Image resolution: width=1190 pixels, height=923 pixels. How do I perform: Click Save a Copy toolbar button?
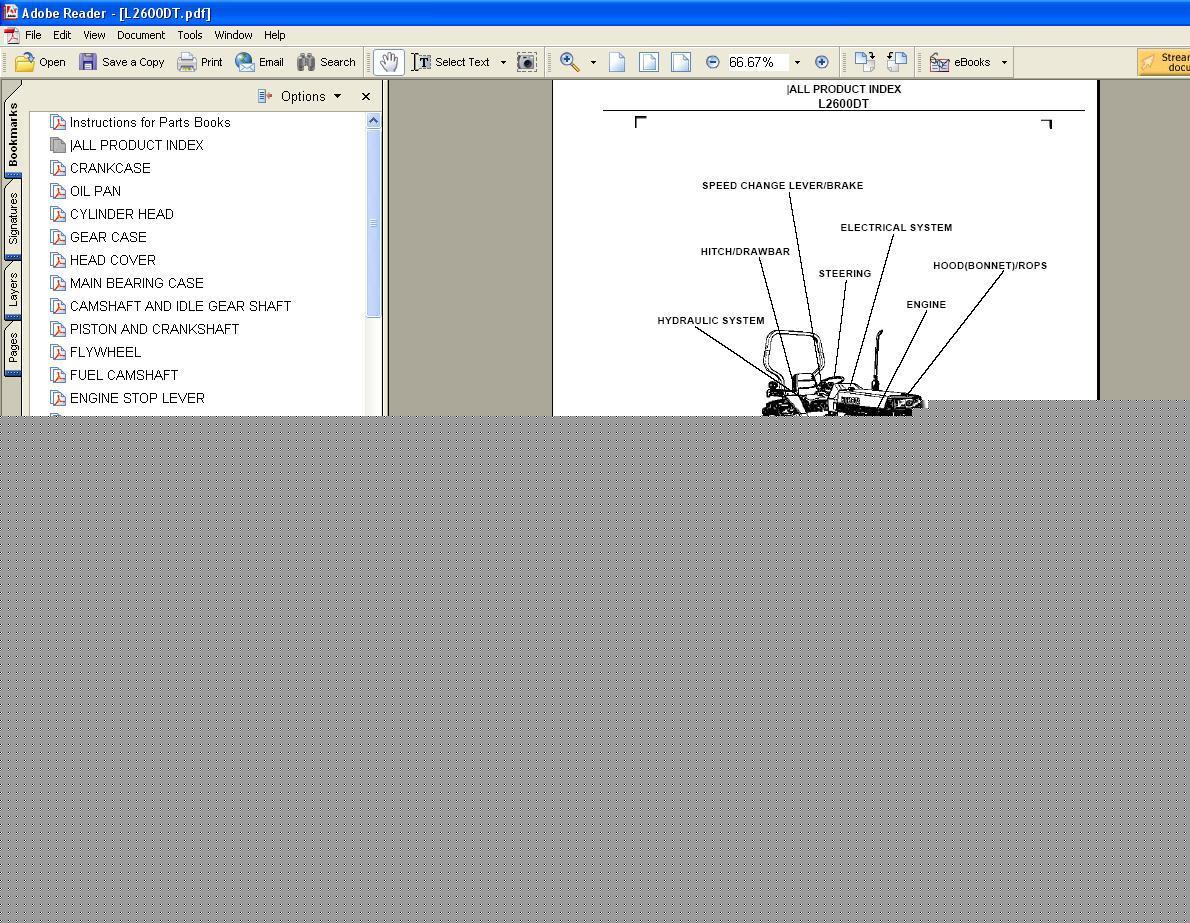coord(121,62)
